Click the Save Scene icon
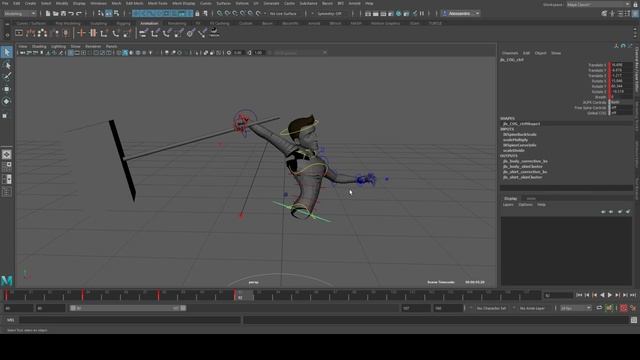 coord(63,13)
